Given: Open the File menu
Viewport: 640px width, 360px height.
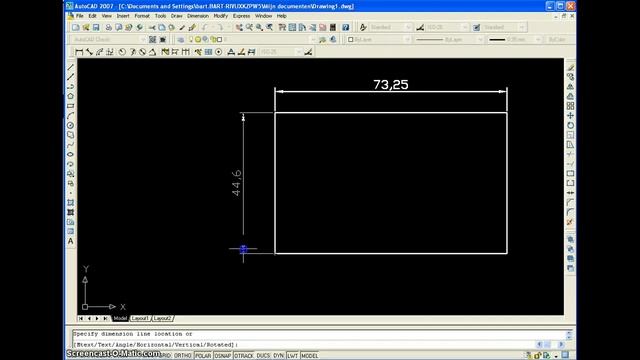Looking at the screenshot, I should 80,16.
